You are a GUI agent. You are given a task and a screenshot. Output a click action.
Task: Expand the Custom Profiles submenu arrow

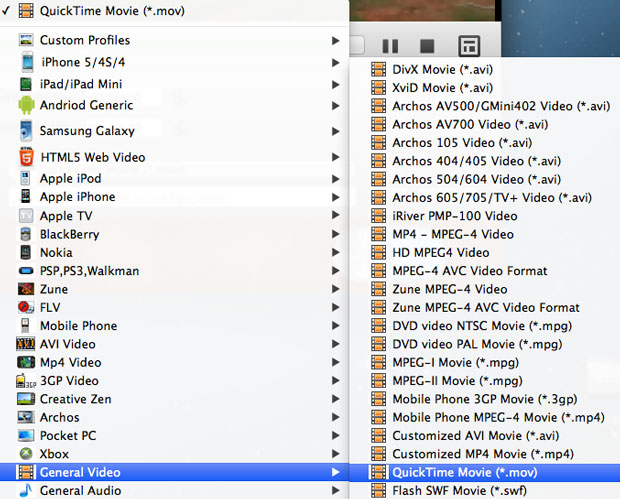[336, 40]
